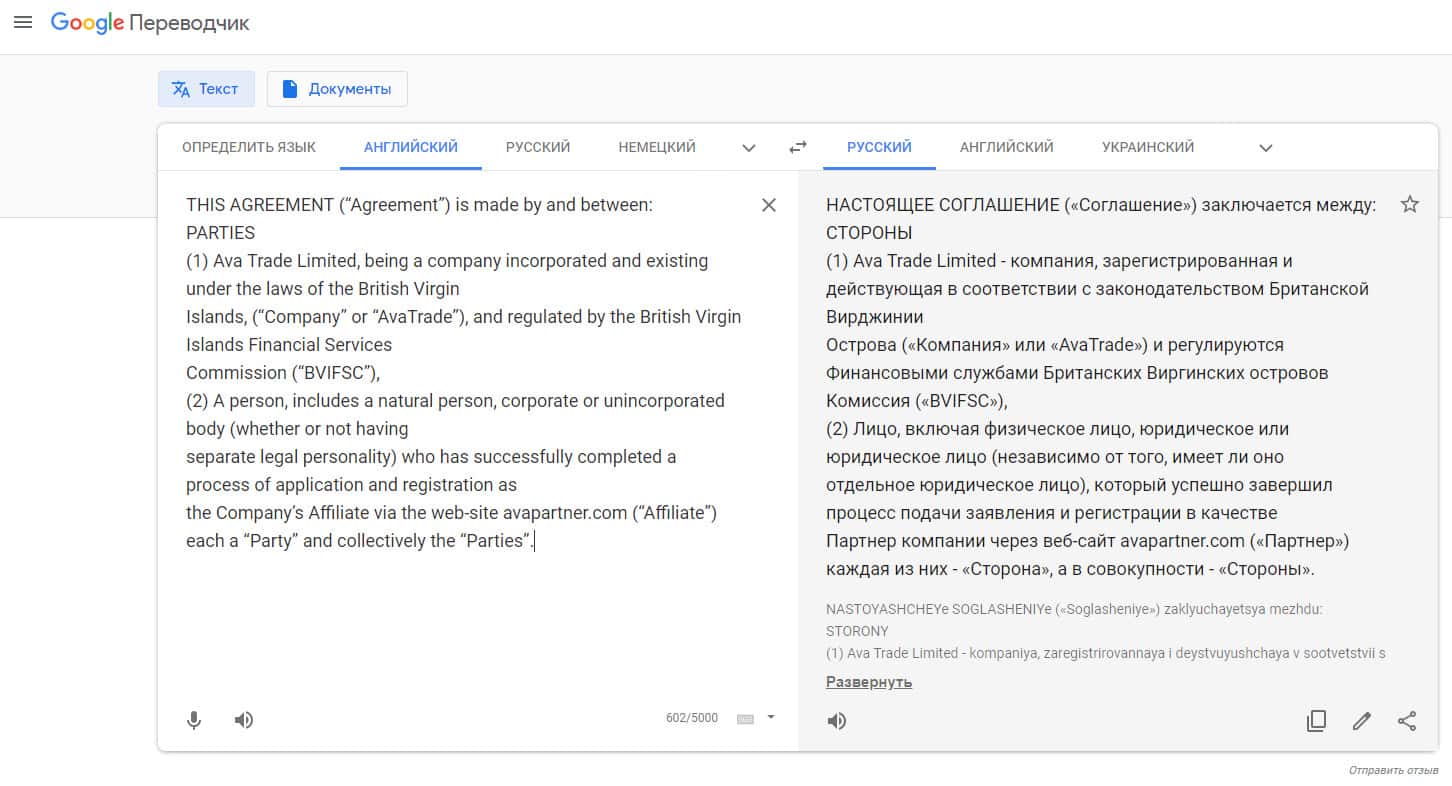Open the hamburger main menu
Viewport: 1452px width, 786px height.
22,22
